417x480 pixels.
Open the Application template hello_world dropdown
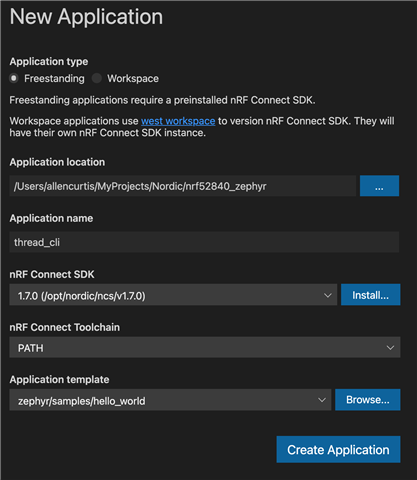[170, 400]
